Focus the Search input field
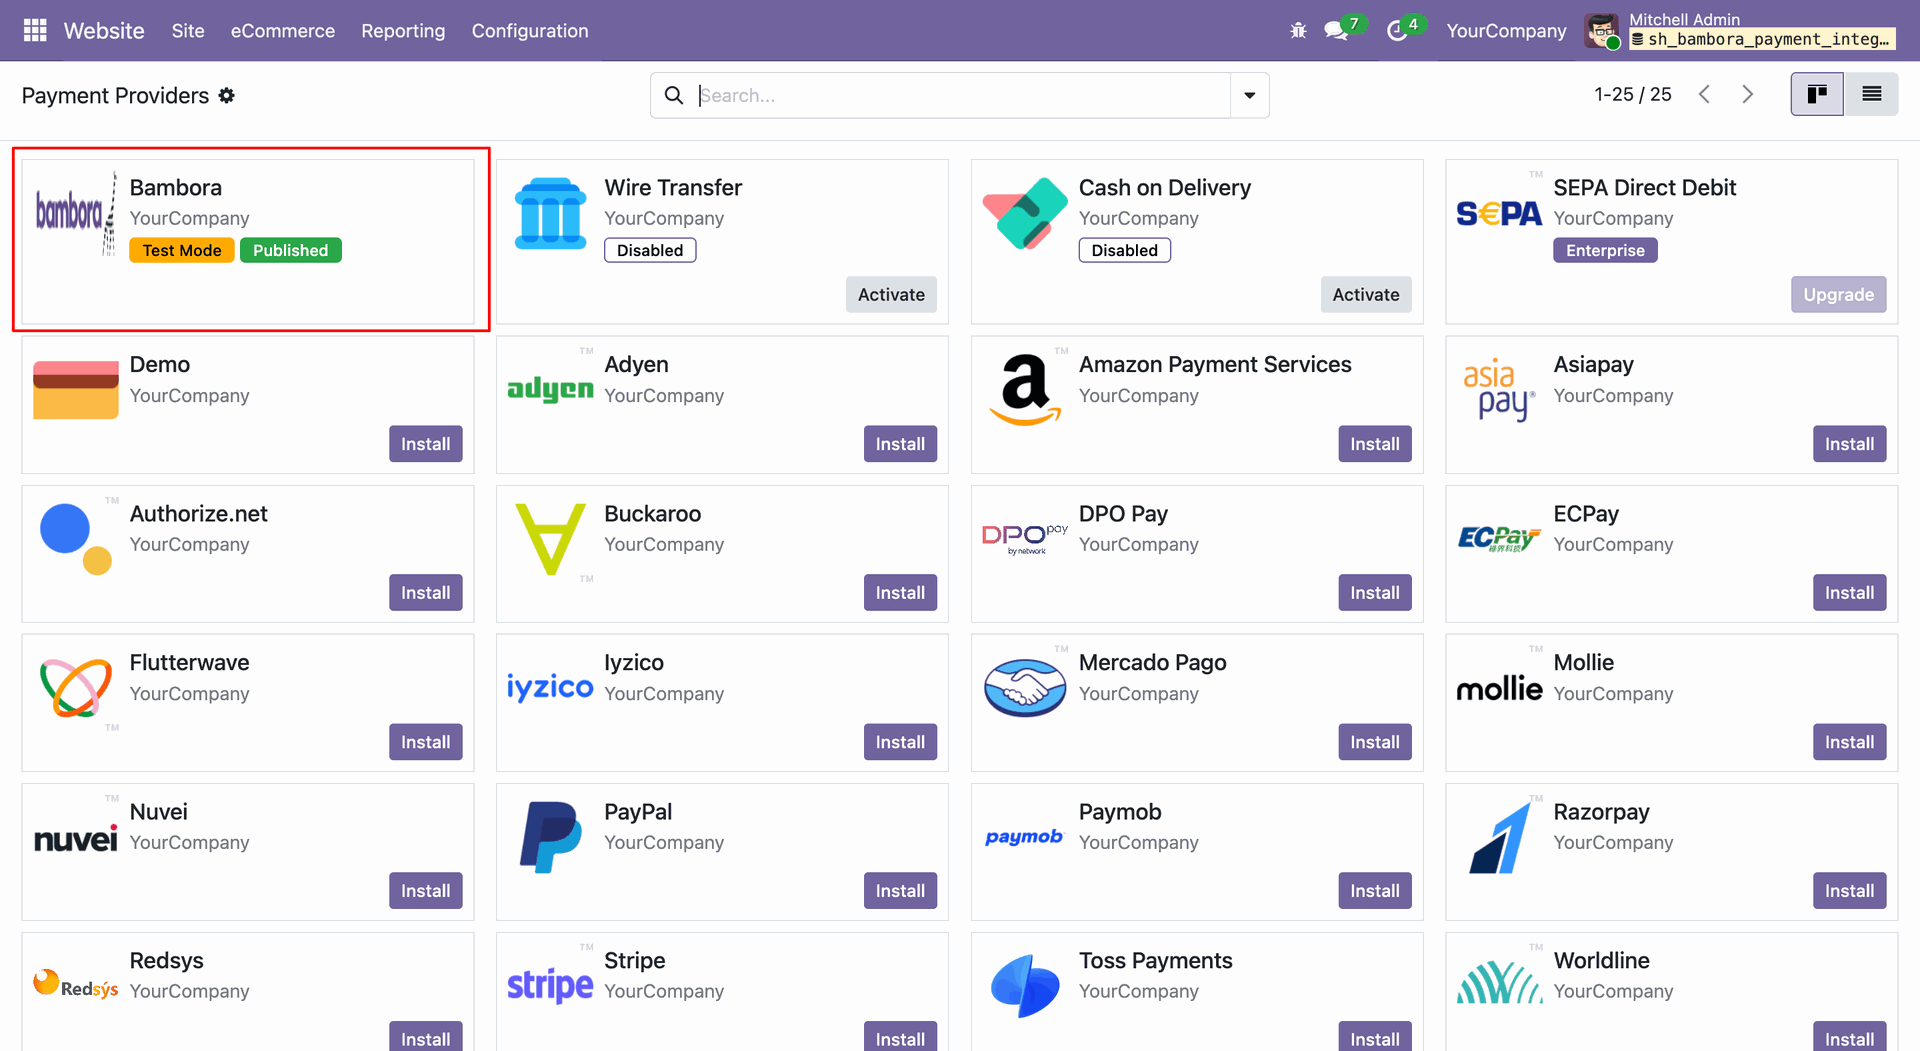The width and height of the screenshot is (1920, 1051). (x=962, y=95)
